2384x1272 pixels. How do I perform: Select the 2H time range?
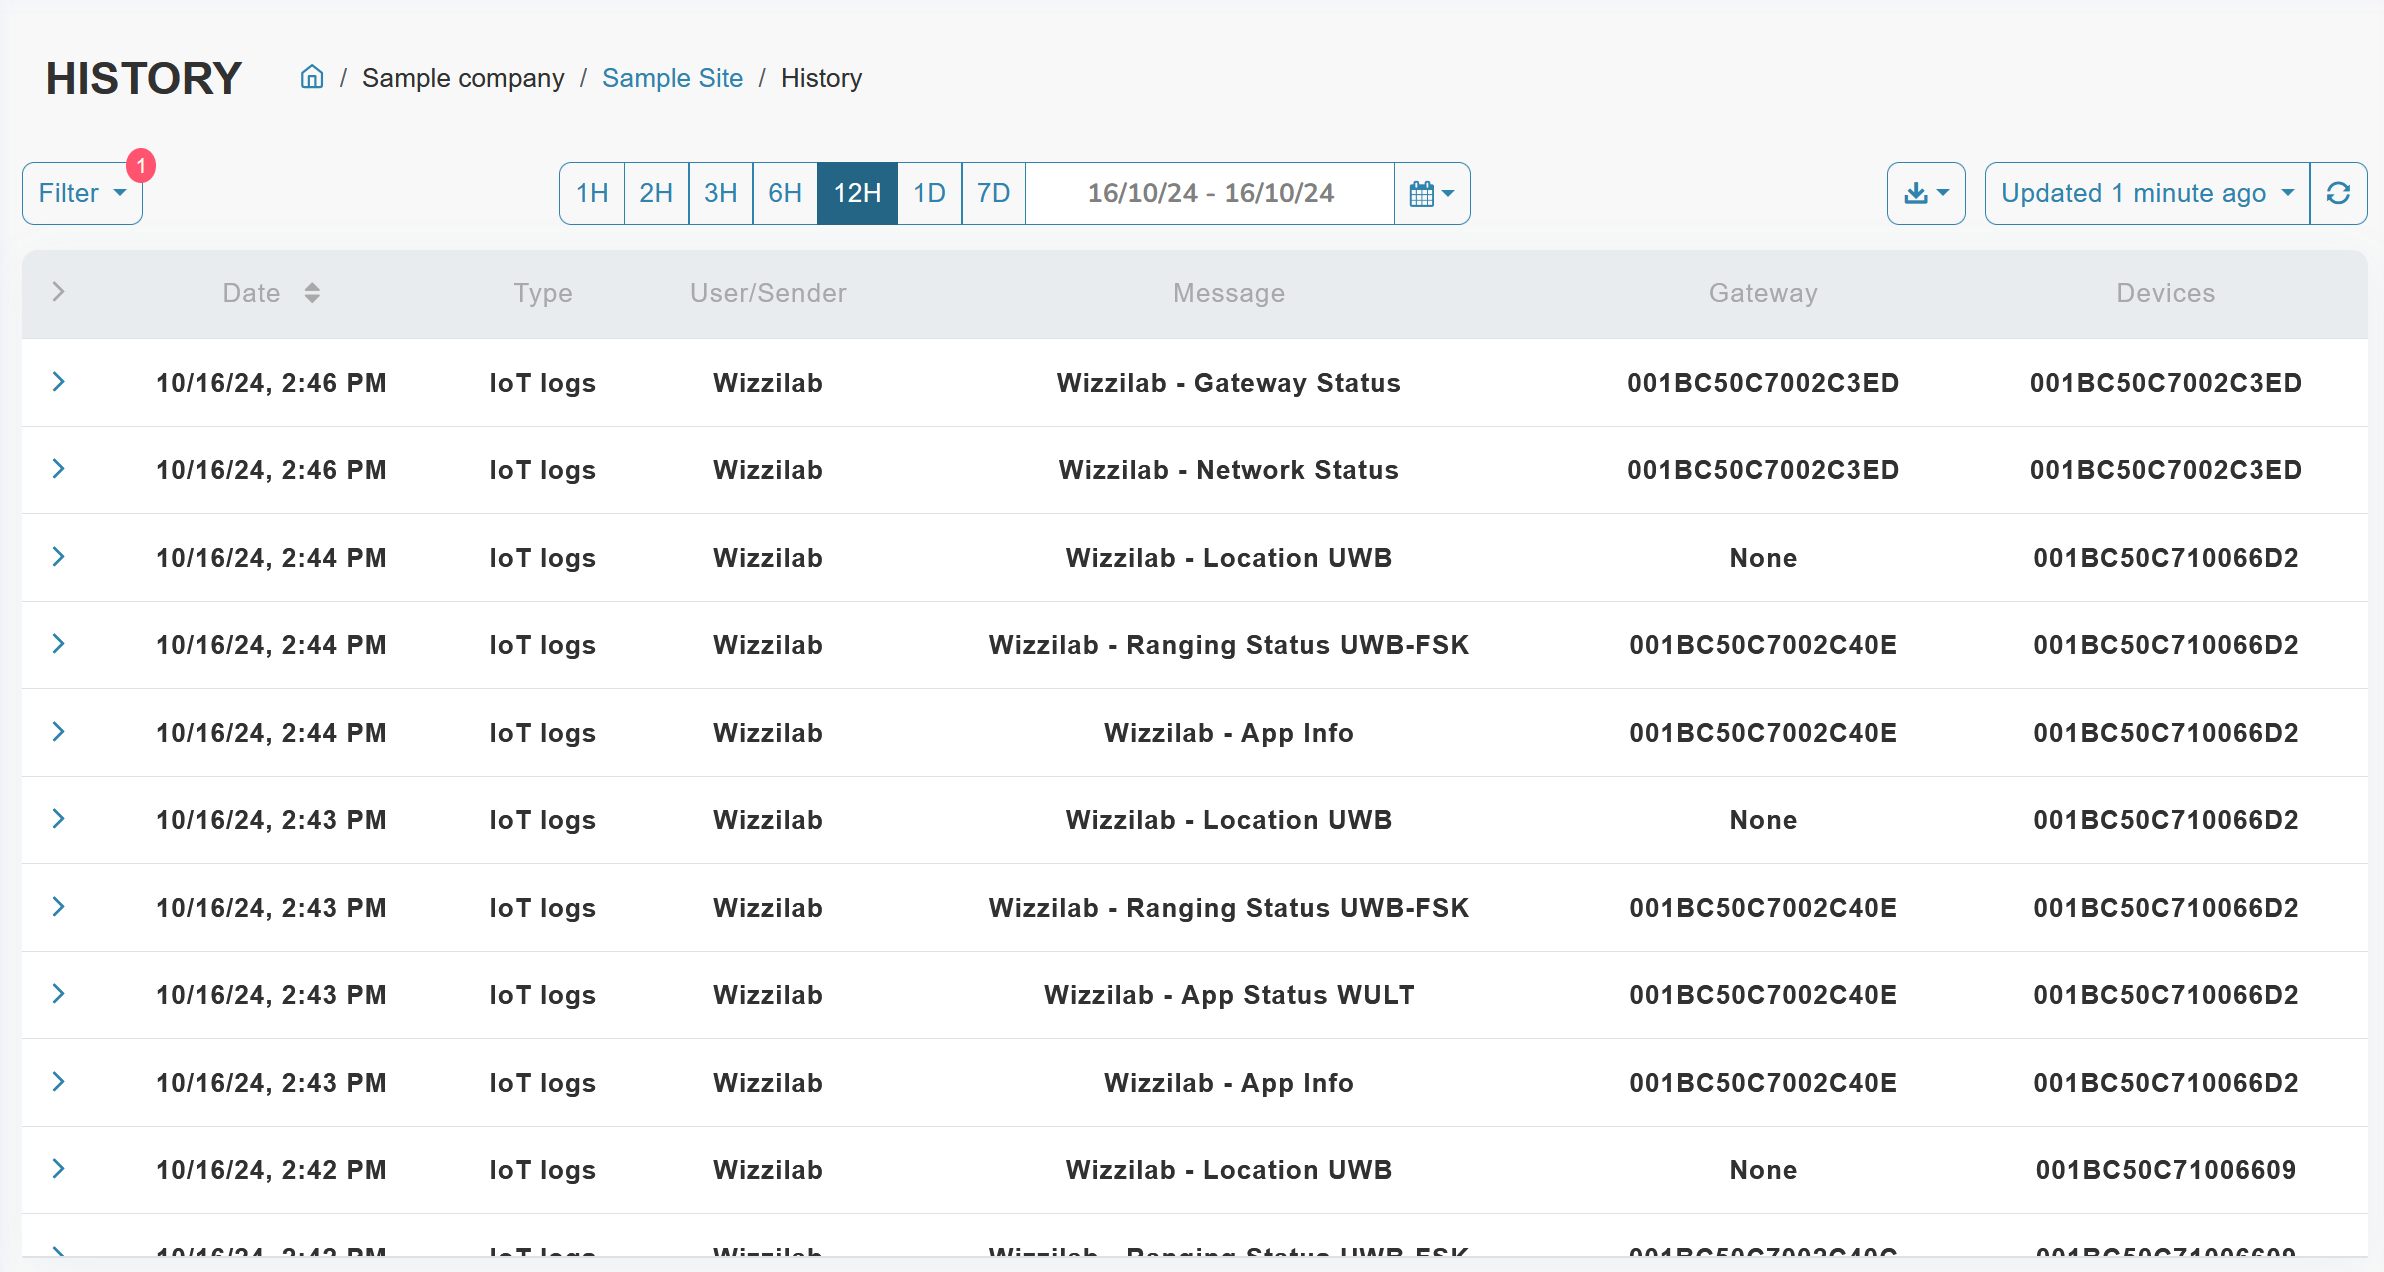pyautogui.click(x=656, y=193)
